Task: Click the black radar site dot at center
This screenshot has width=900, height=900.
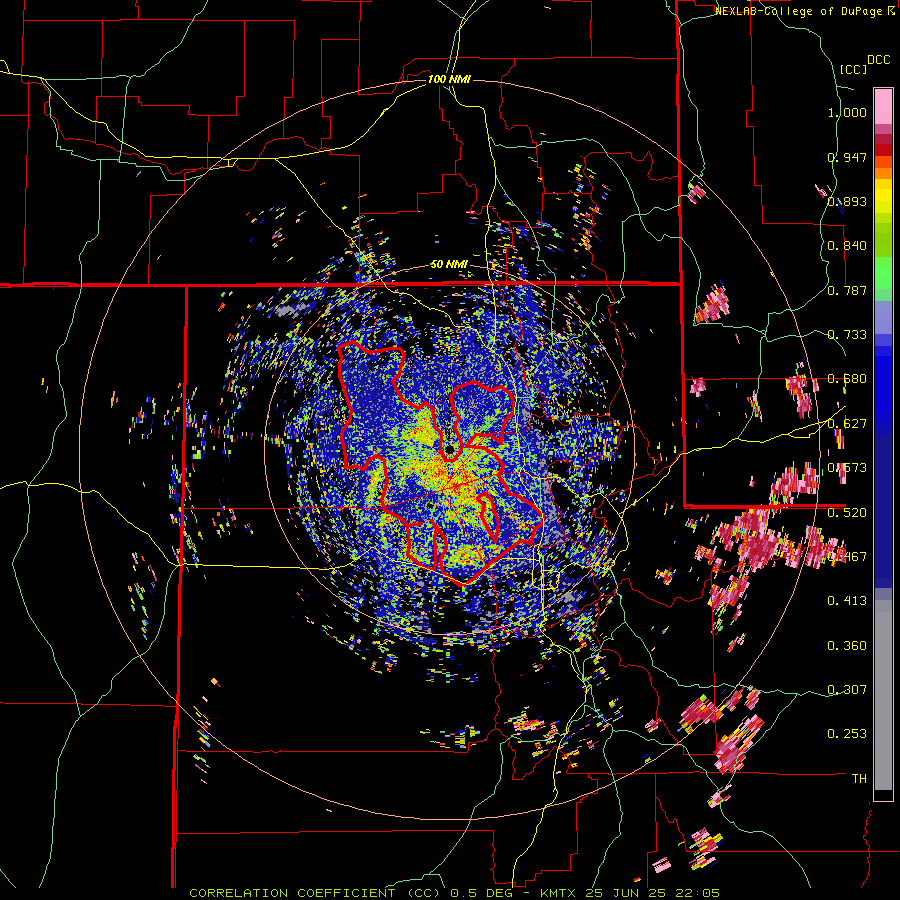Action: [449, 449]
